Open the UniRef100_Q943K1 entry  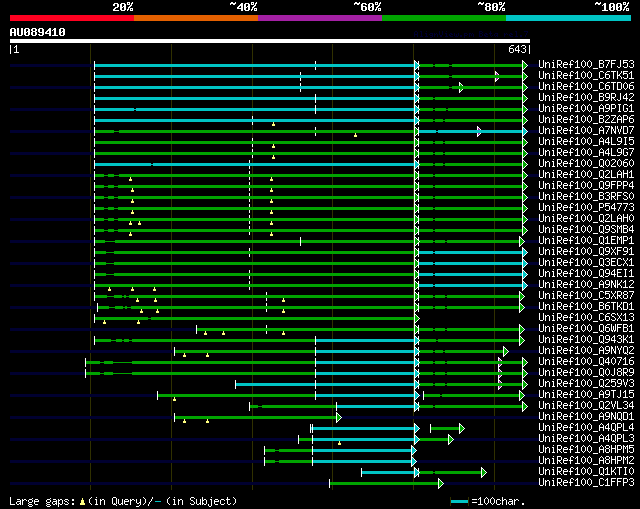tap(586, 340)
